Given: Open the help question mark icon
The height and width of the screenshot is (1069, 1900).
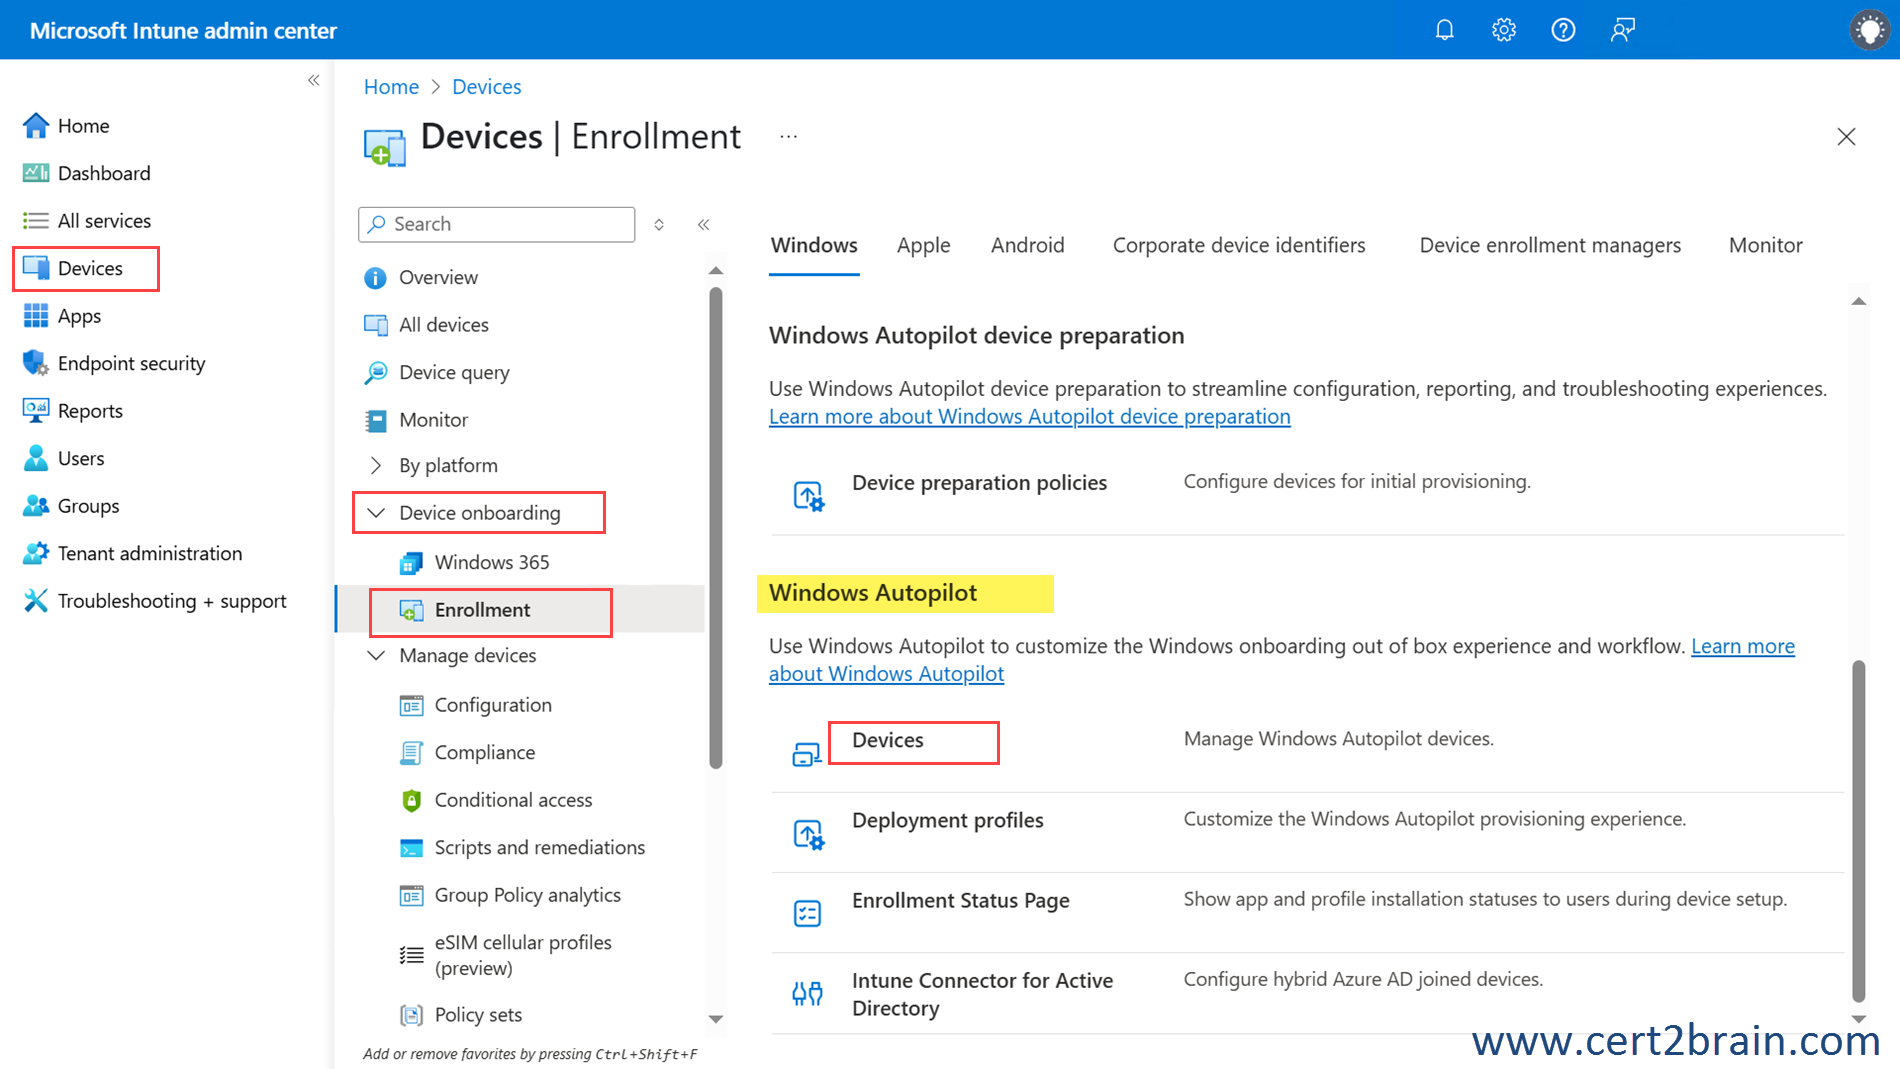Looking at the screenshot, I should [x=1563, y=30].
